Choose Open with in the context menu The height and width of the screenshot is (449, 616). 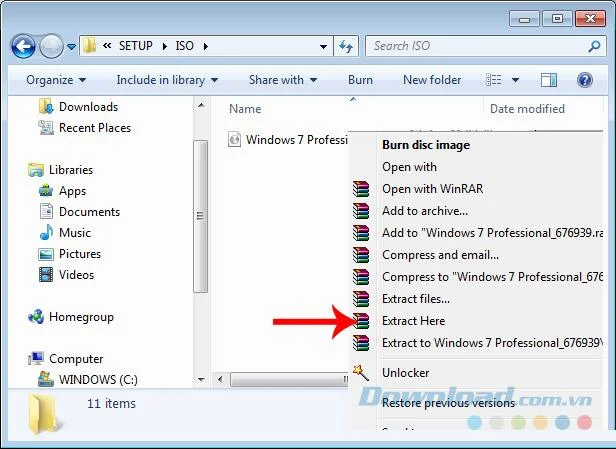point(409,167)
